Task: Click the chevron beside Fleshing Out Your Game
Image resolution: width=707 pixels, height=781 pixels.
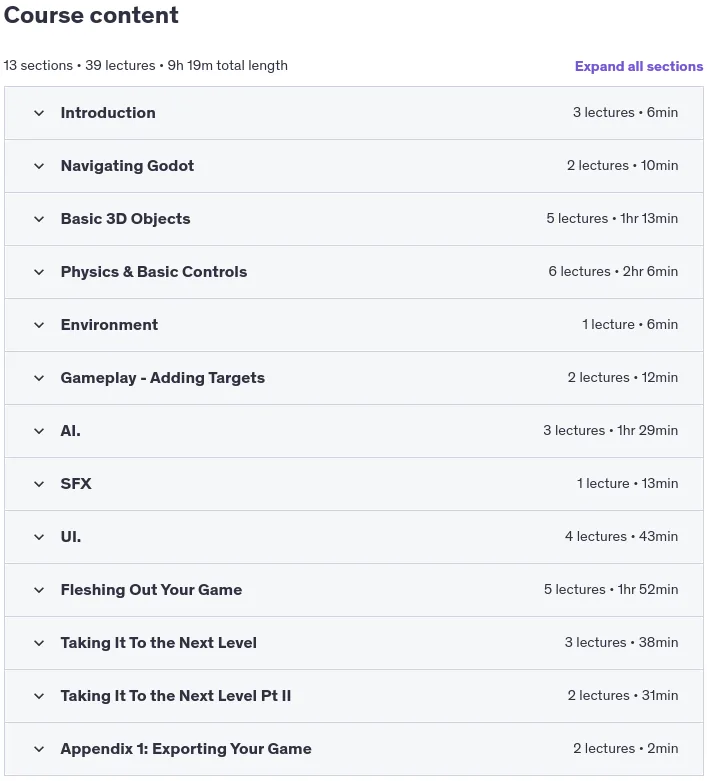Action: point(39,590)
